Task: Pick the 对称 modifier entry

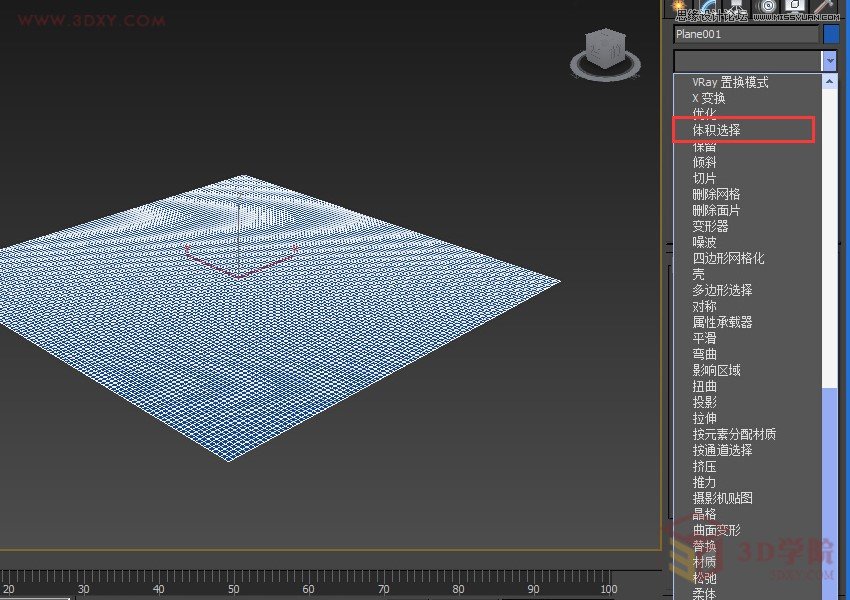Action: click(x=705, y=305)
